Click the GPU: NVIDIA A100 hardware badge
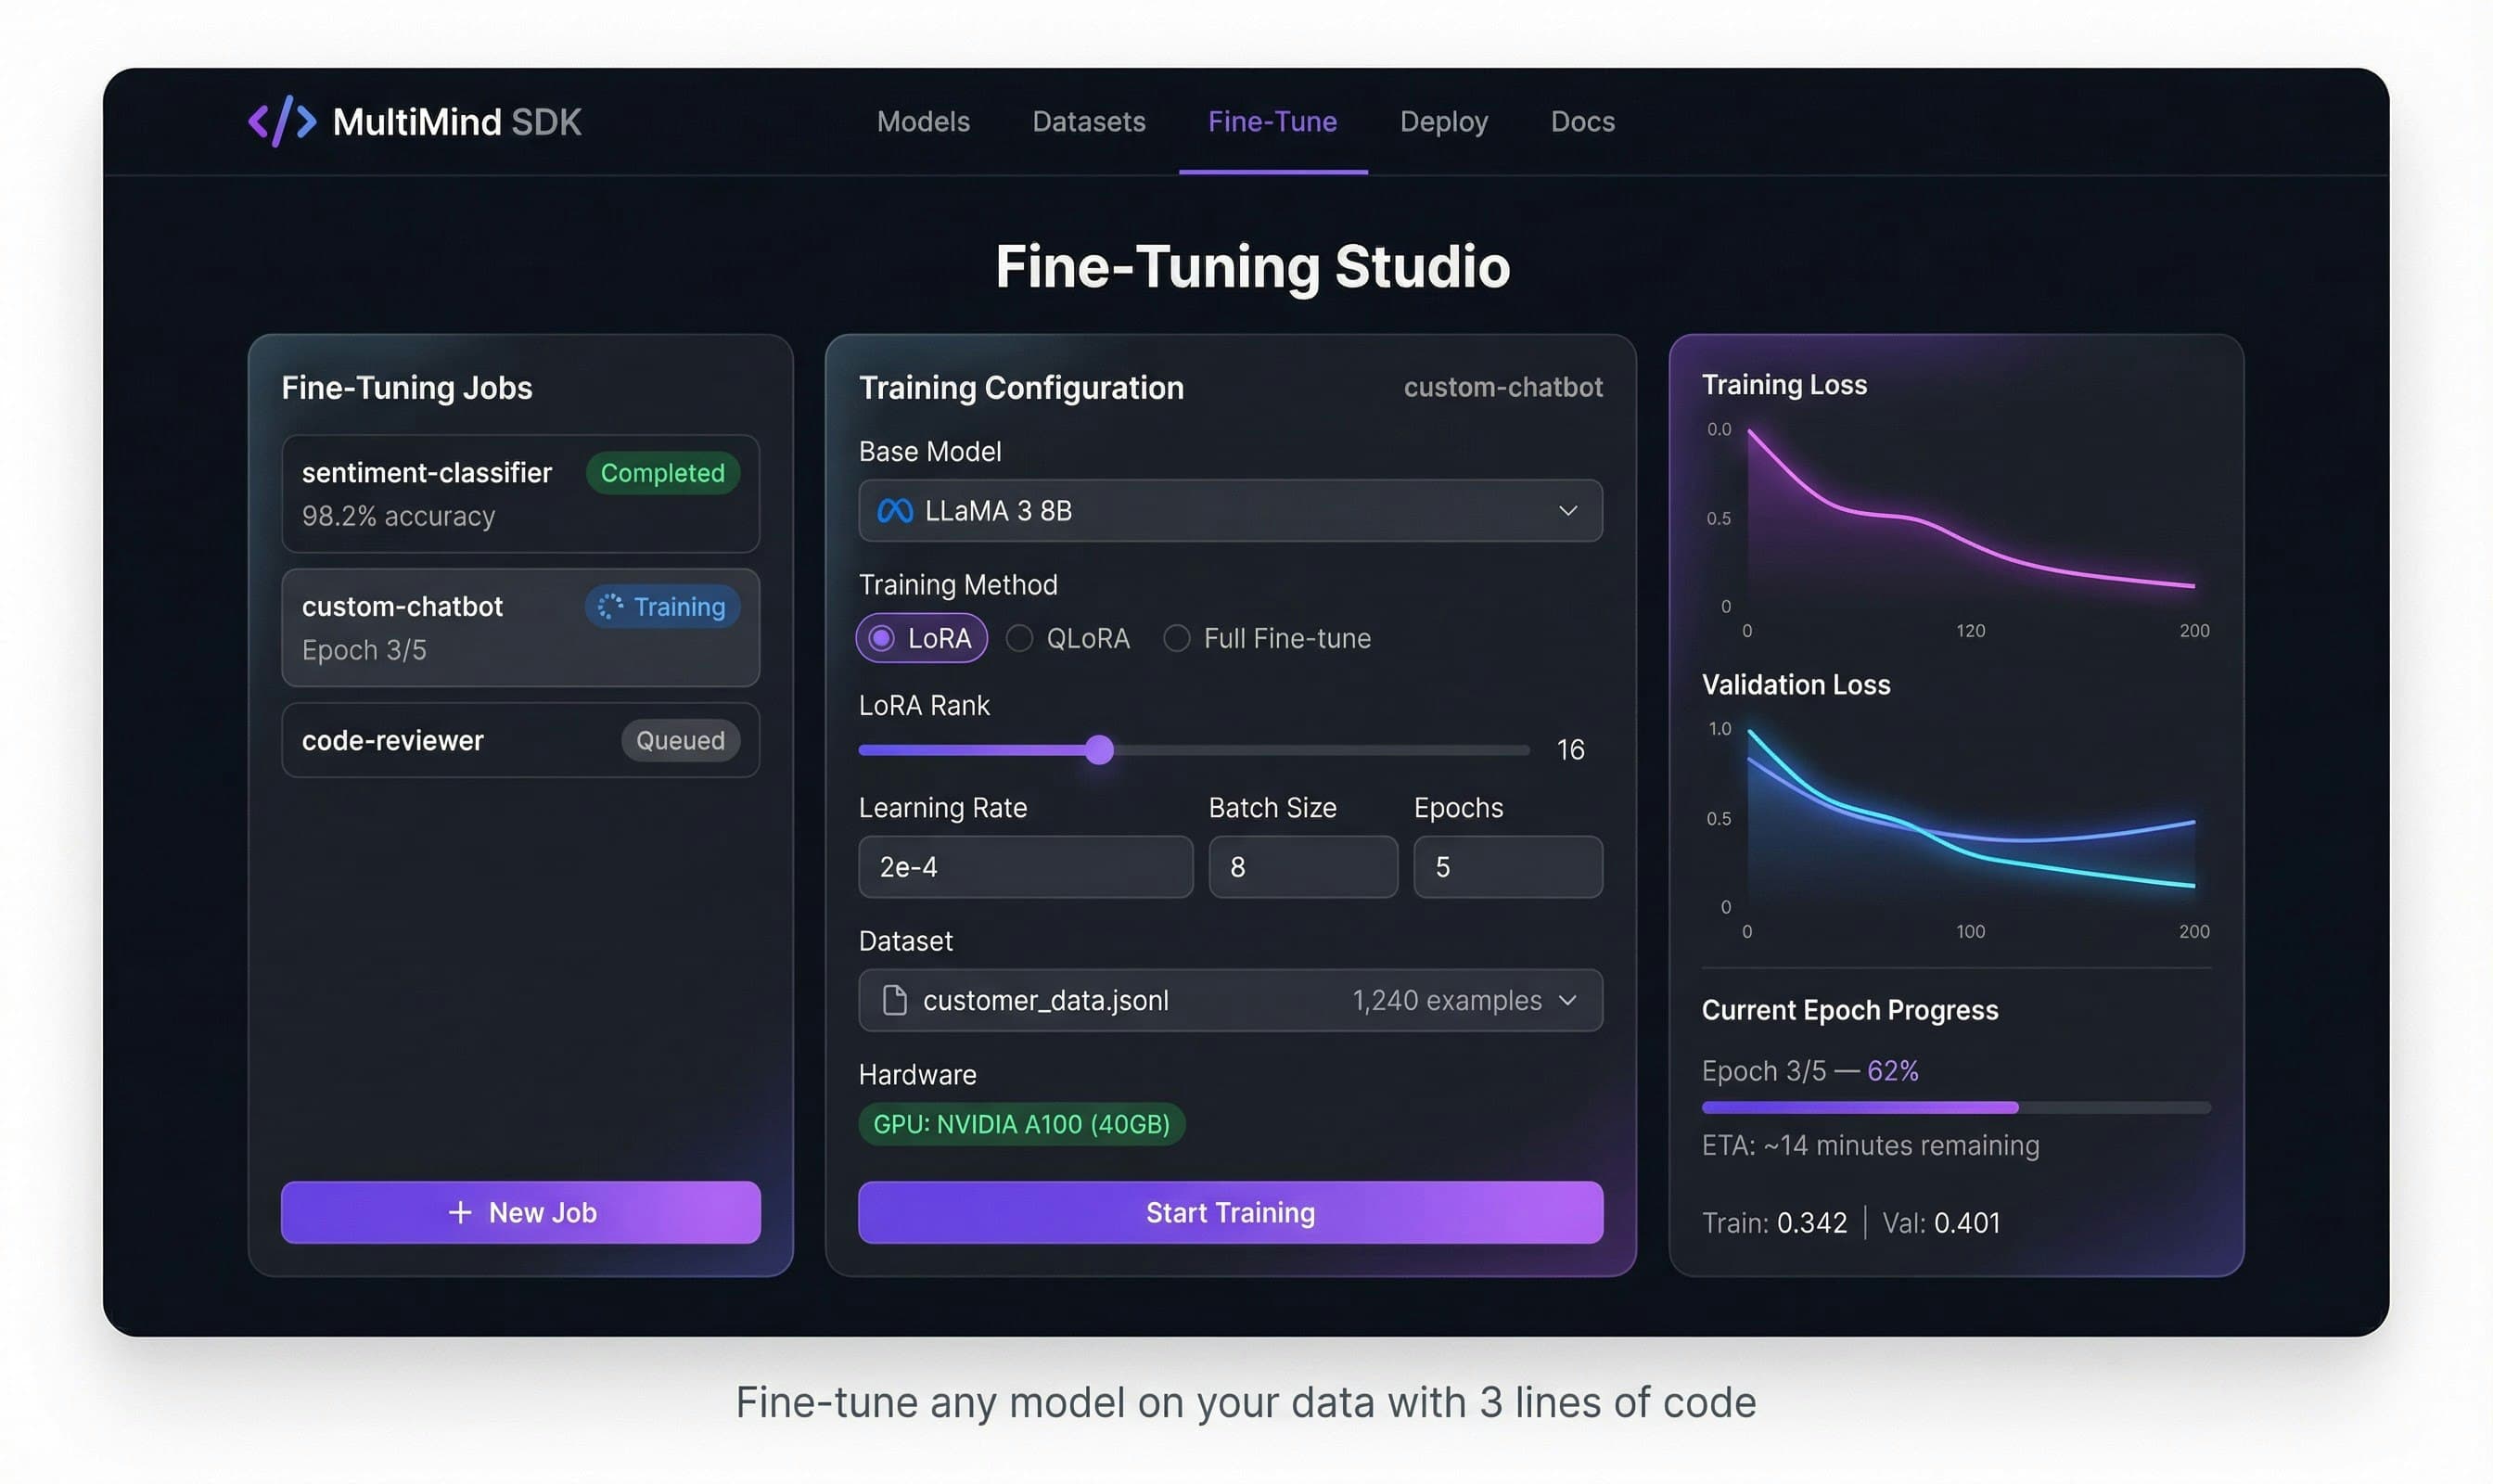 (1022, 1124)
